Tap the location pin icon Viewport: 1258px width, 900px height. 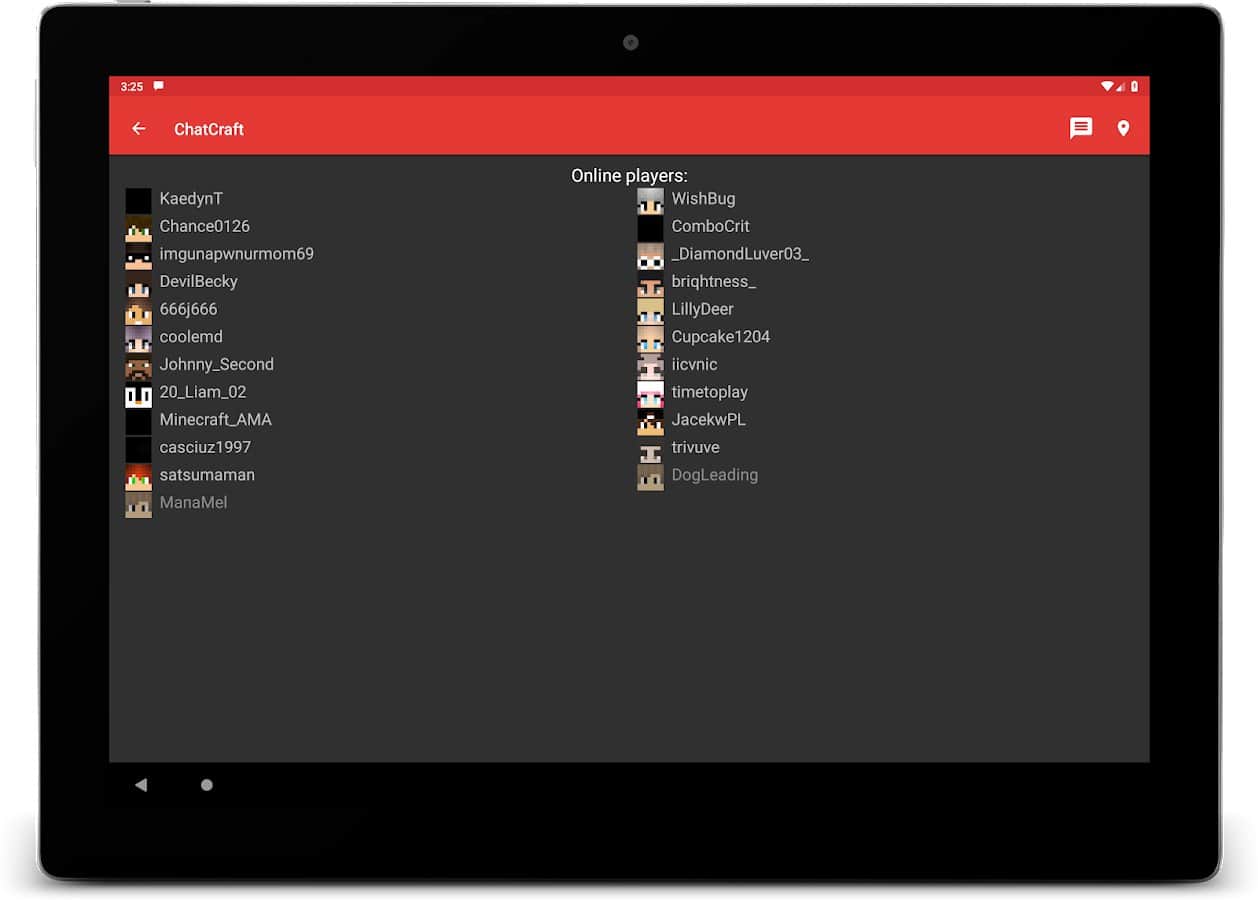click(x=1123, y=128)
